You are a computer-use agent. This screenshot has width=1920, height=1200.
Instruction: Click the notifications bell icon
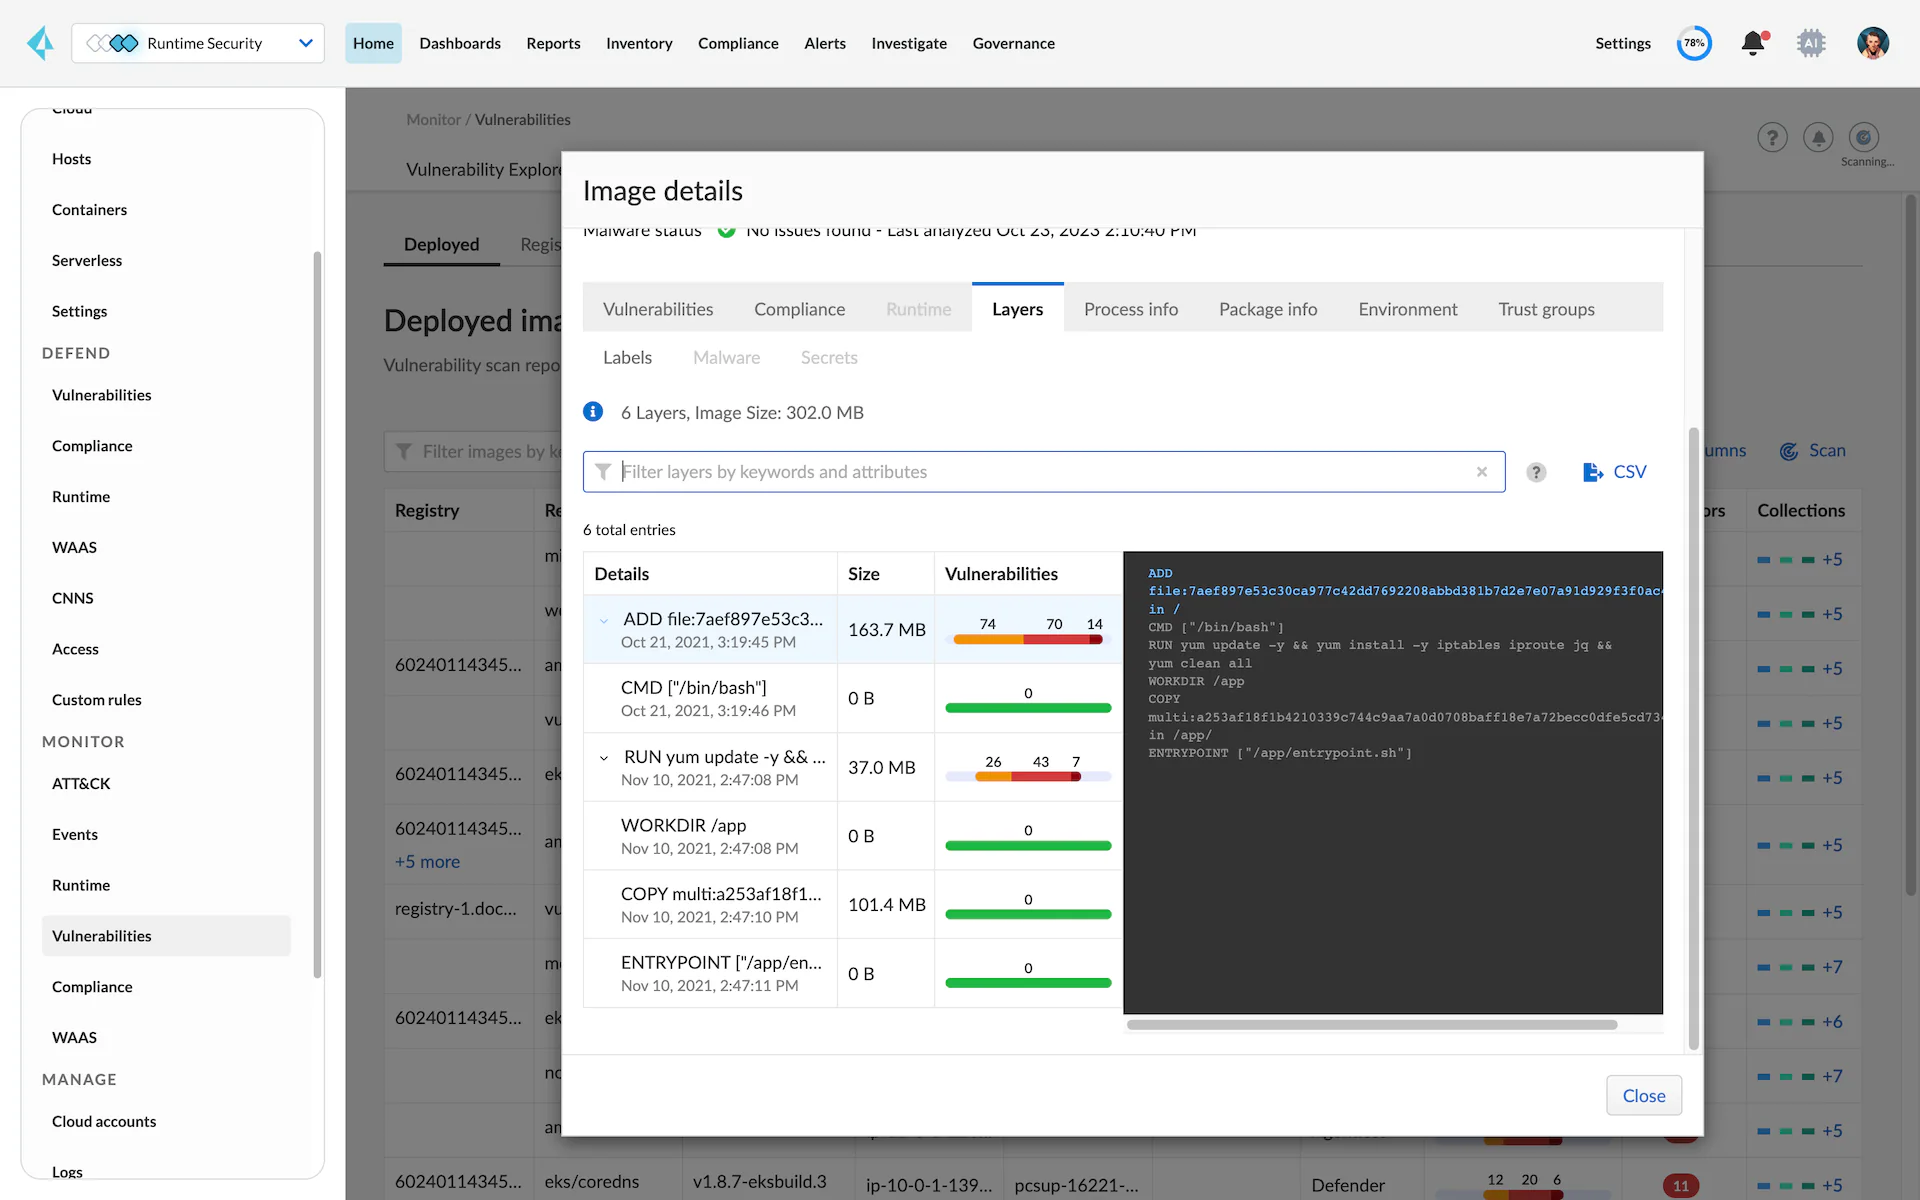(x=1752, y=43)
